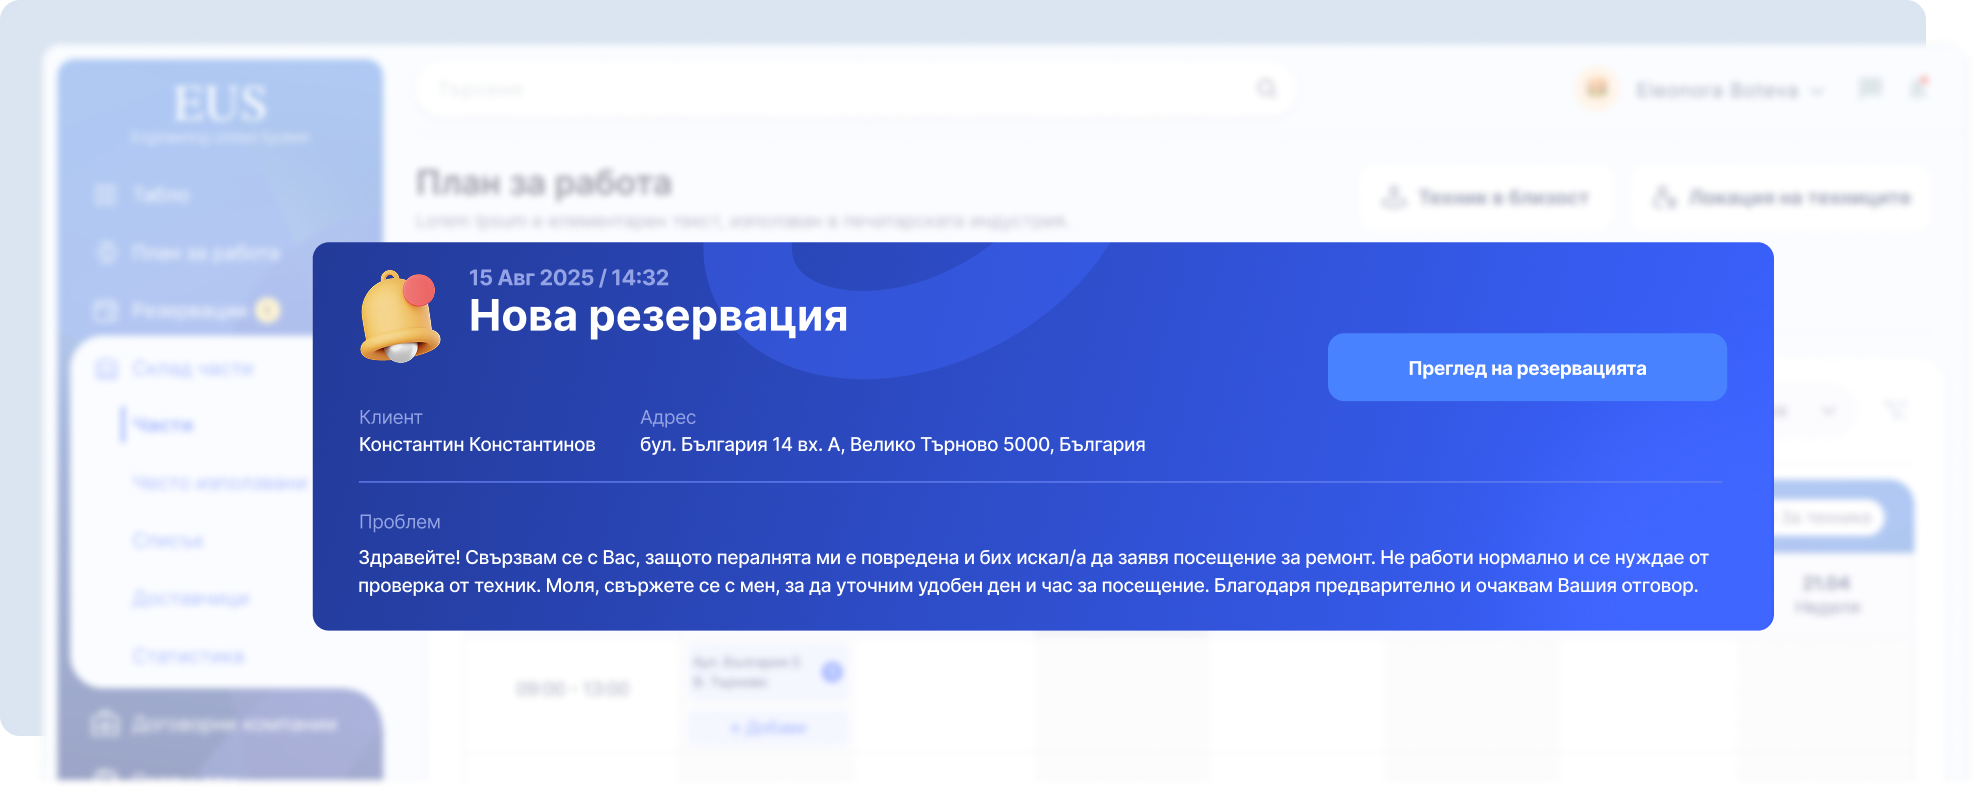The image size is (1976, 788).
Task: Select 'Части' sidebar subitem
Action: pyautogui.click(x=163, y=425)
